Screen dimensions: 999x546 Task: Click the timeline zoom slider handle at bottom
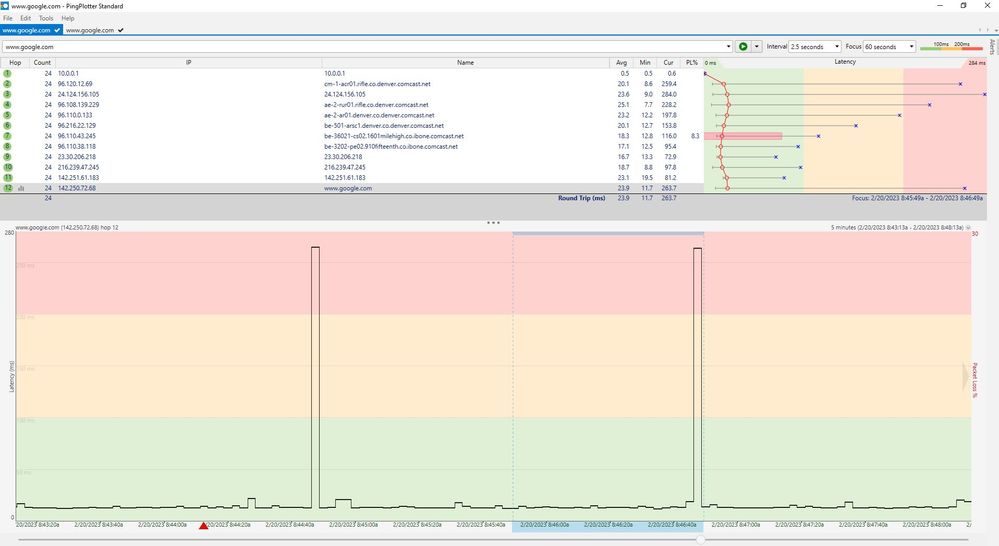[x=700, y=540]
